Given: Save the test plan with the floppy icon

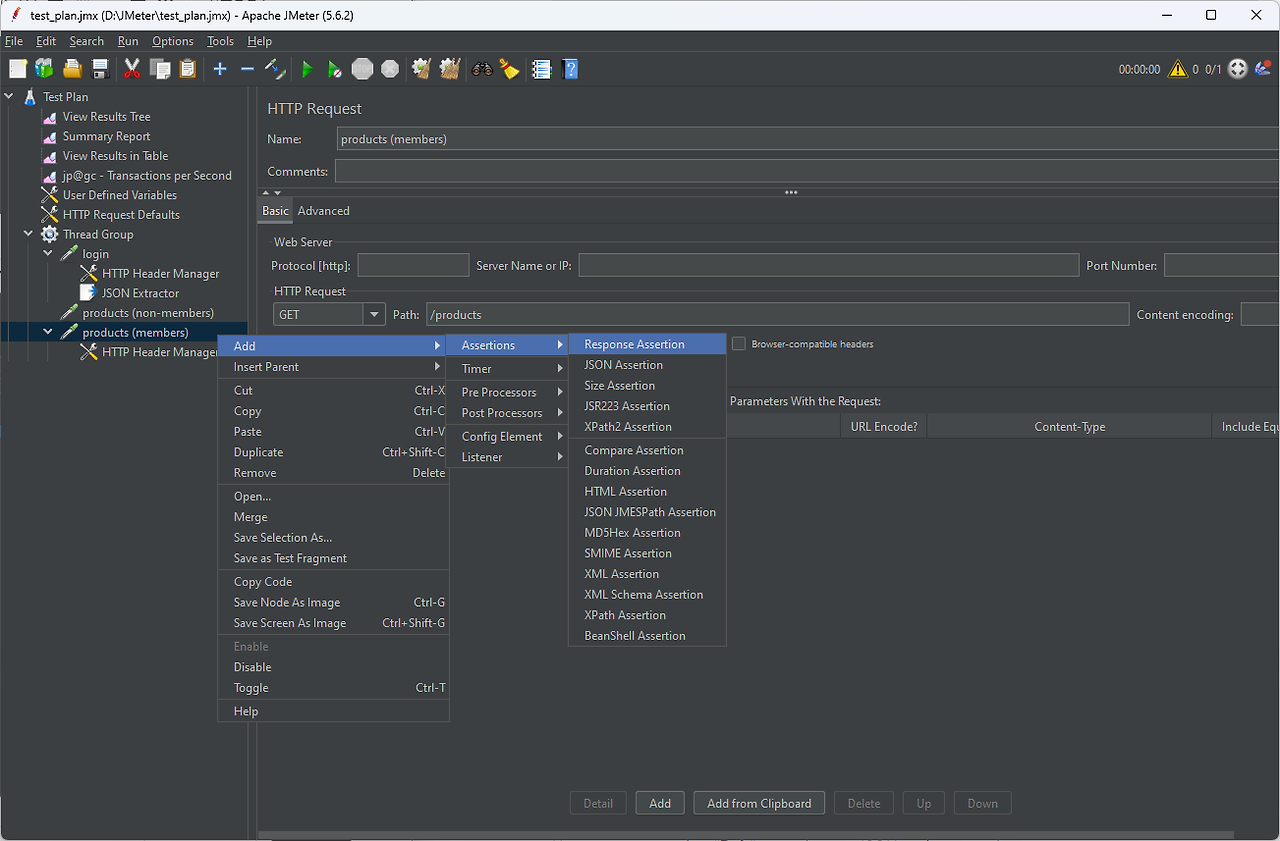Looking at the screenshot, I should tap(100, 69).
